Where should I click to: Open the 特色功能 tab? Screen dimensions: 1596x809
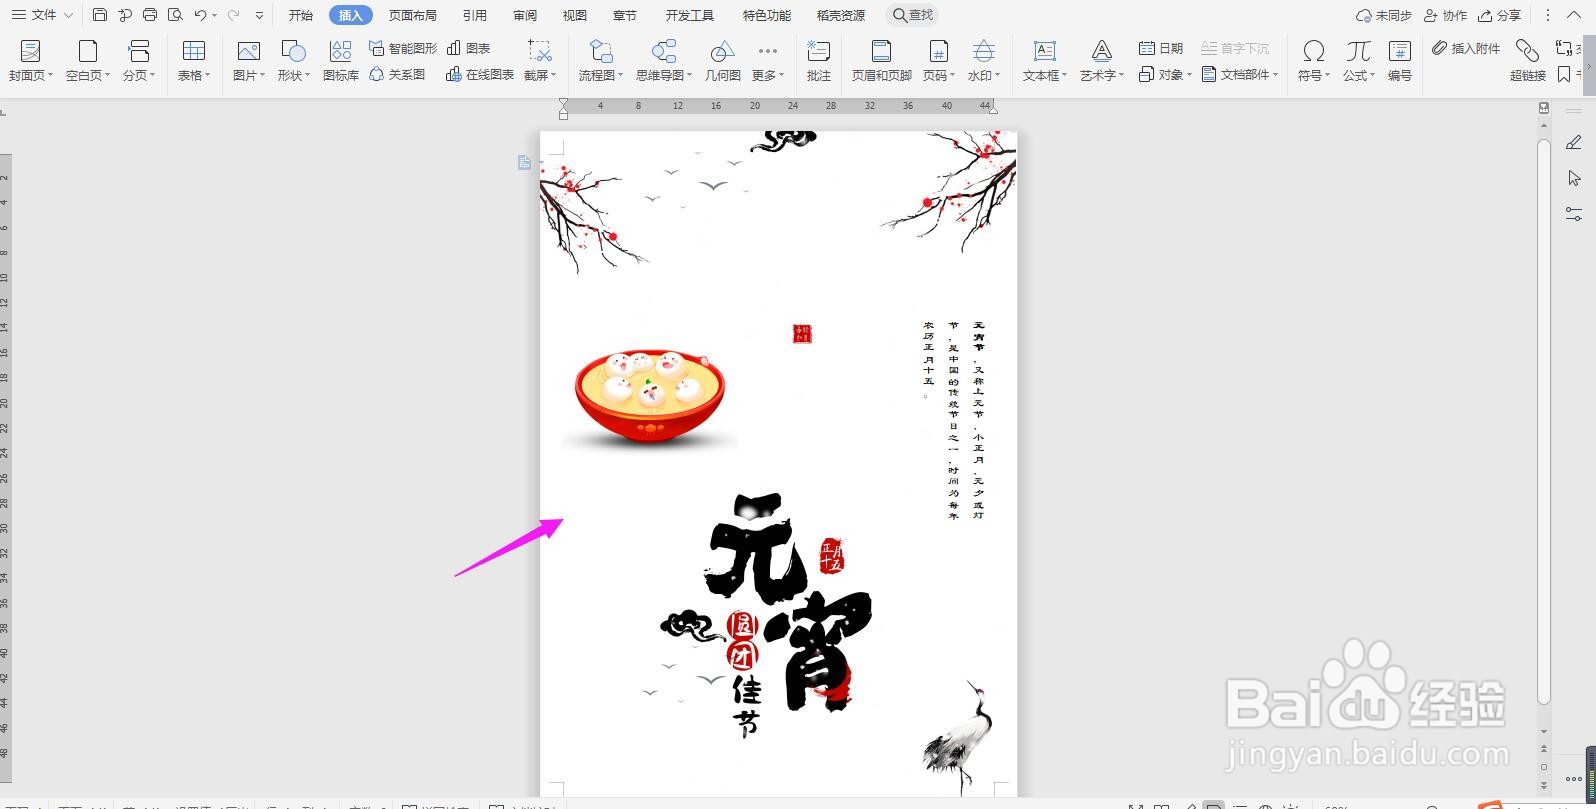click(767, 15)
